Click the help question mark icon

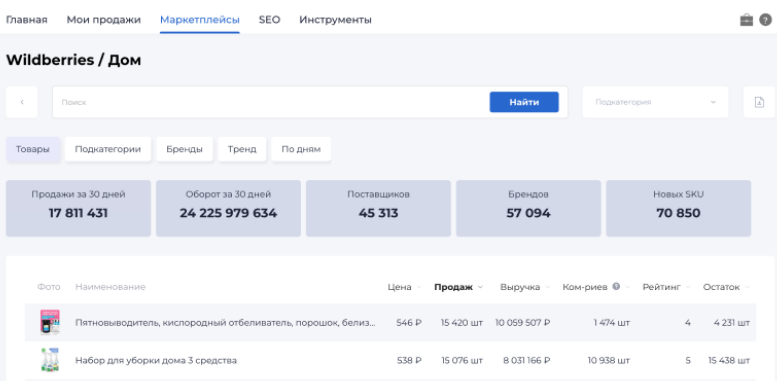pyautogui.click(x=766, y=20)
